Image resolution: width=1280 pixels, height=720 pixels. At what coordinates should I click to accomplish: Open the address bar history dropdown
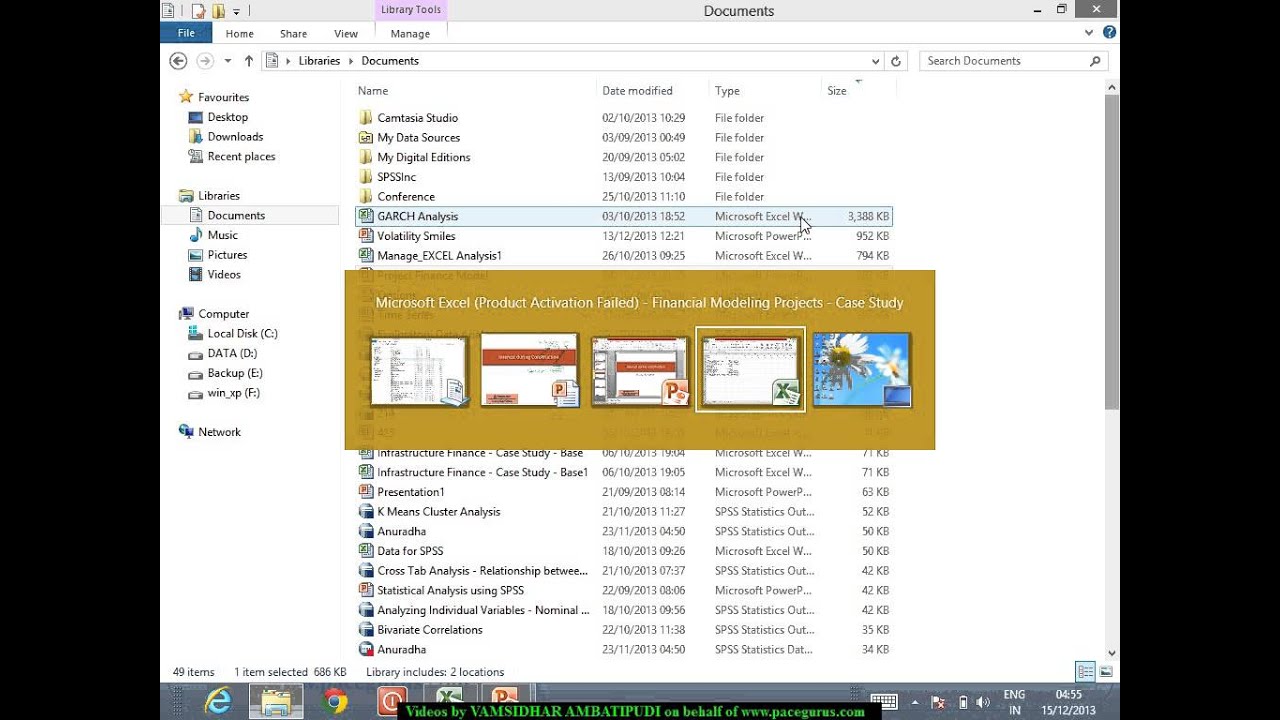tap(876, 61)
